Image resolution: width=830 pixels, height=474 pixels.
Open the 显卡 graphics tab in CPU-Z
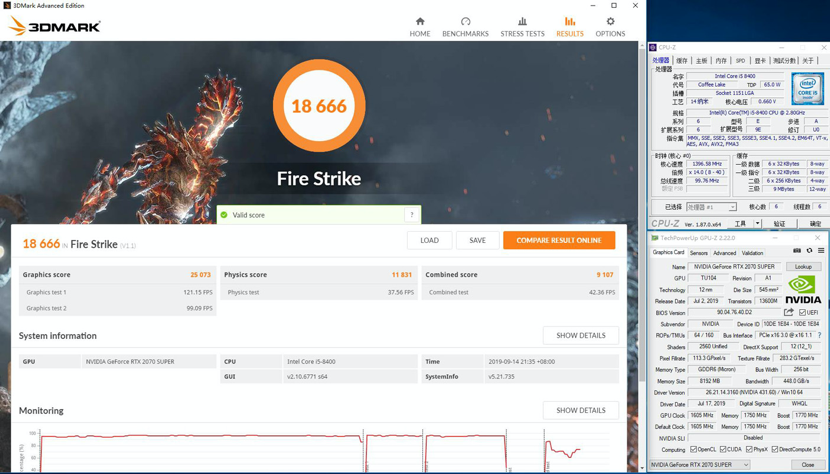[x=760, y=61]
